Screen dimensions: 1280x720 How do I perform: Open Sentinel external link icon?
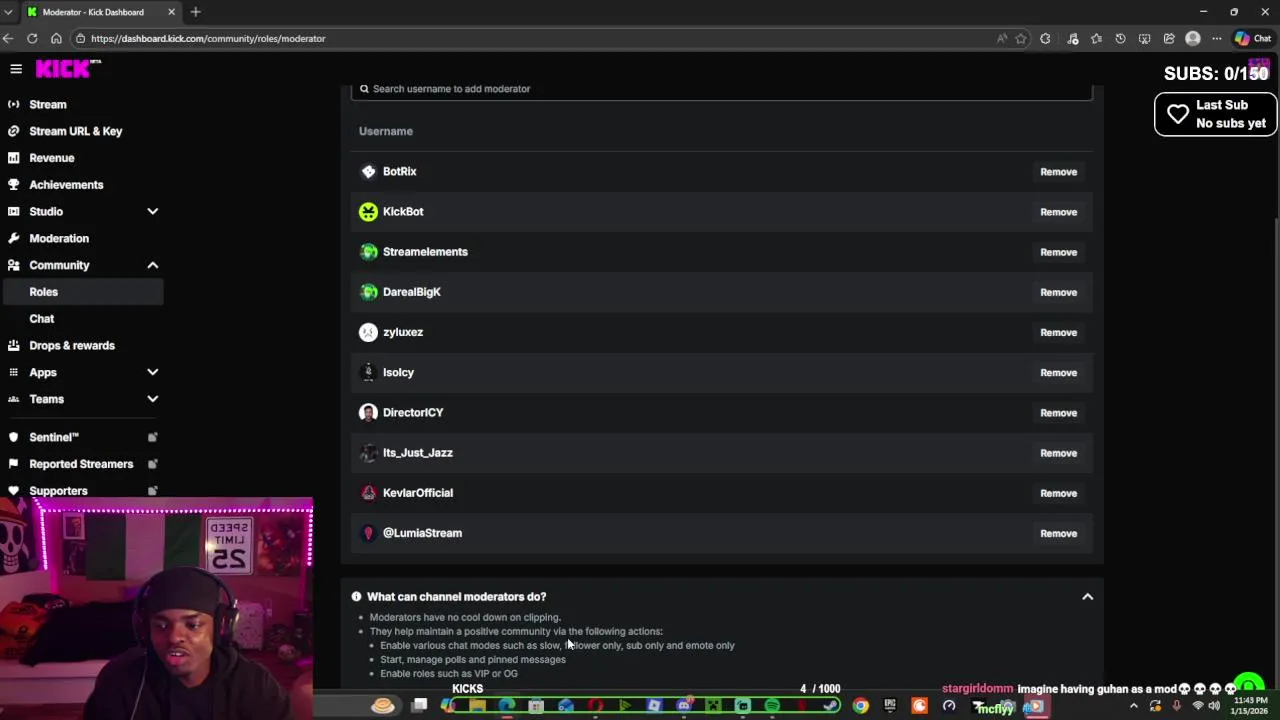point(153,437)
